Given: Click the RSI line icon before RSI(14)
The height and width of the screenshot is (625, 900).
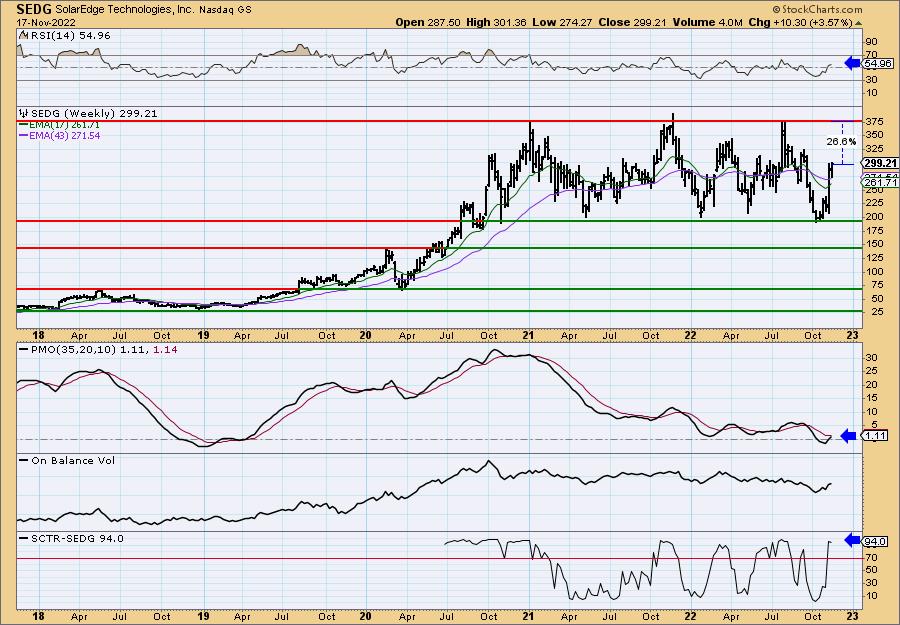Looking at the screenshot, I should click(x=23, y=35).
